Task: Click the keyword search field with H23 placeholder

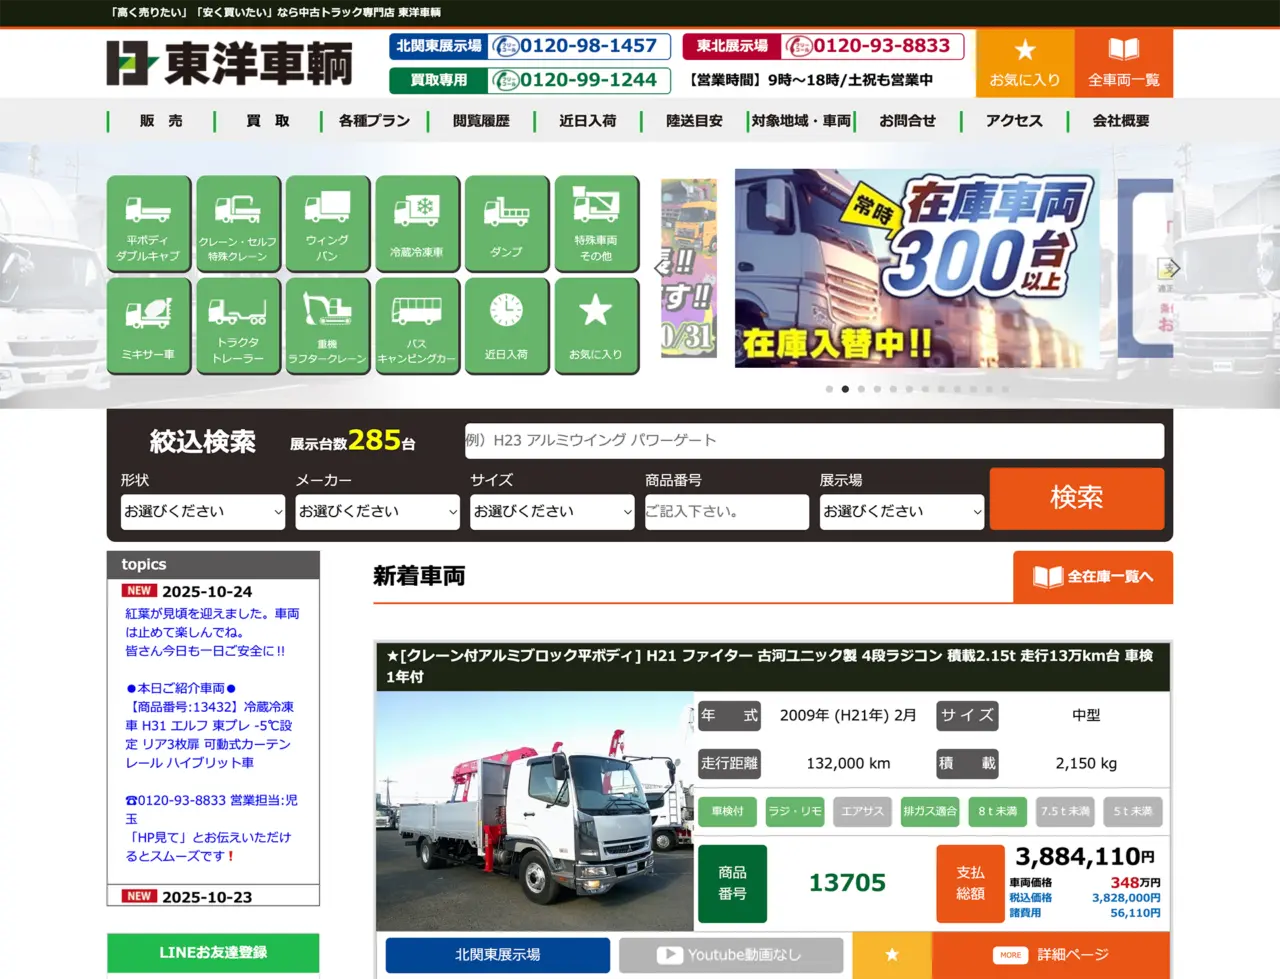Action: tap(813, 441)
